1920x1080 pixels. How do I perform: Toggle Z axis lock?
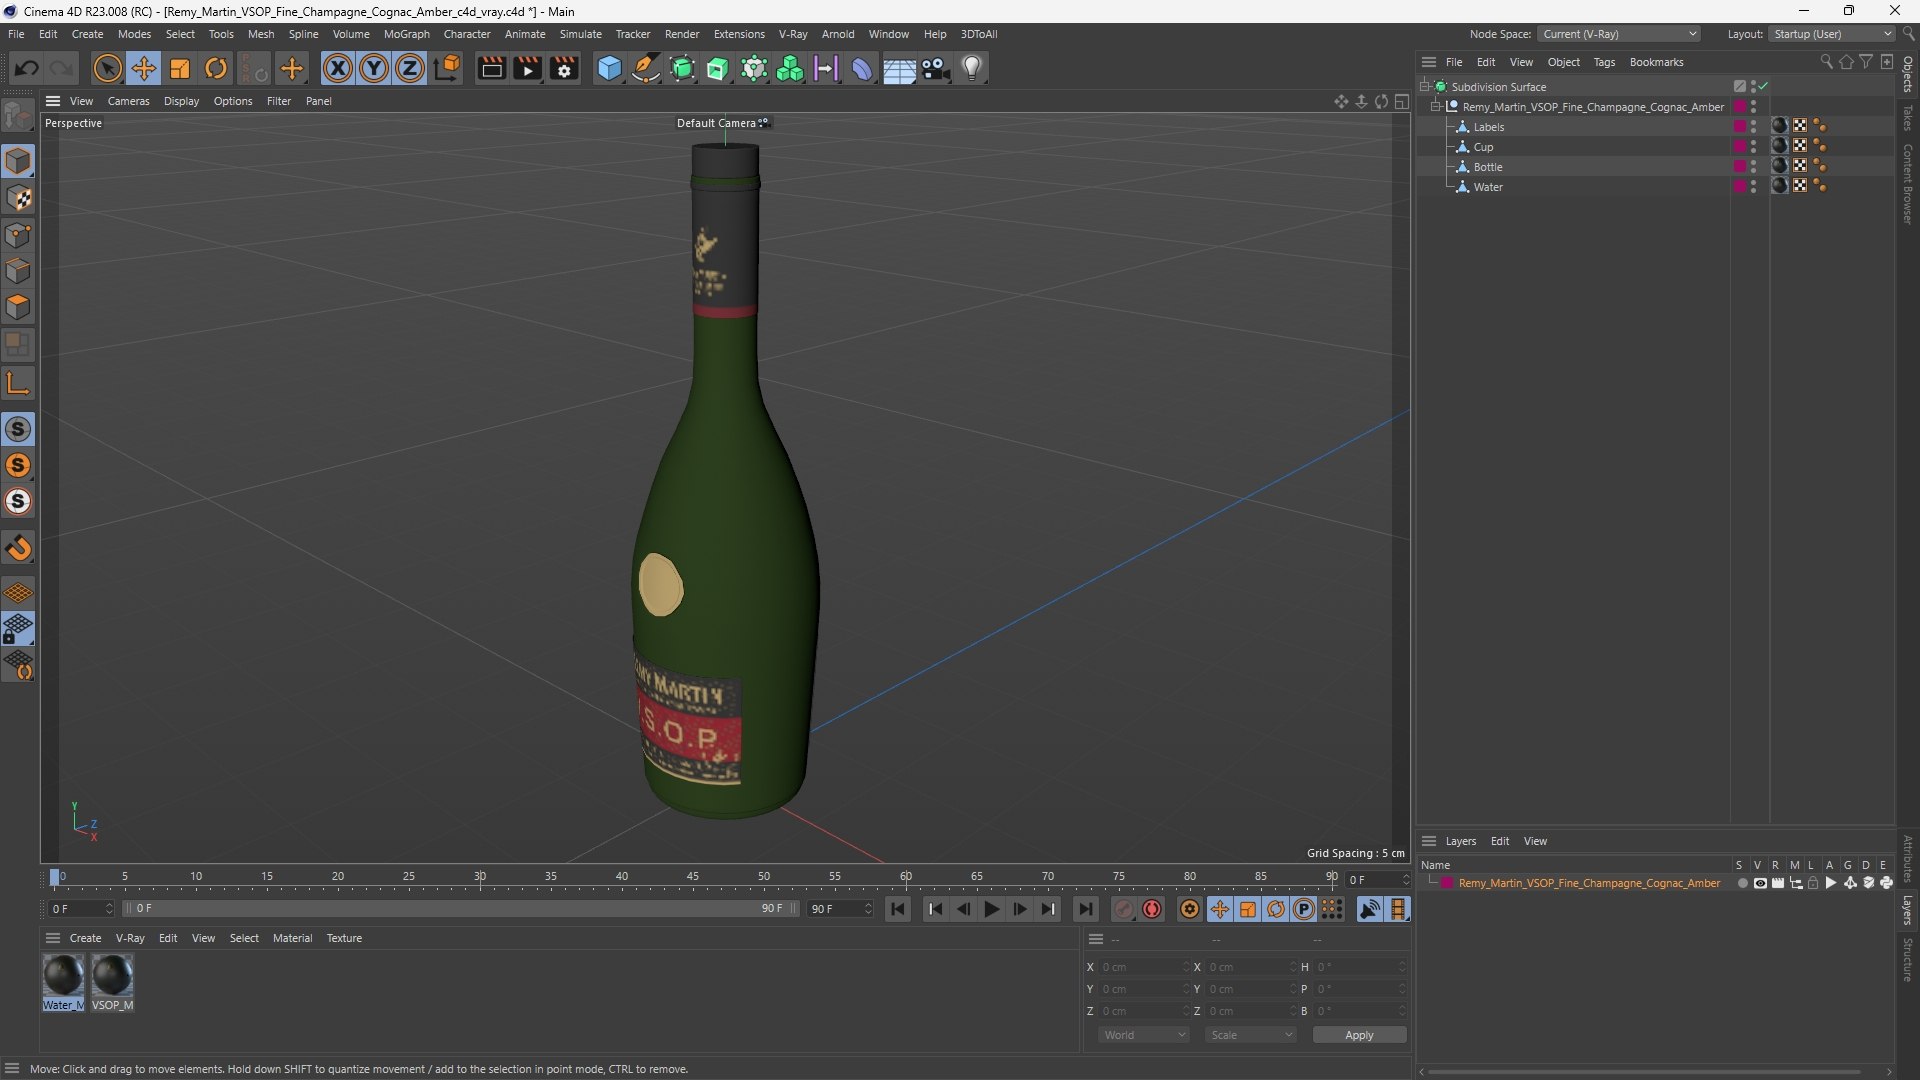point(410,68)
